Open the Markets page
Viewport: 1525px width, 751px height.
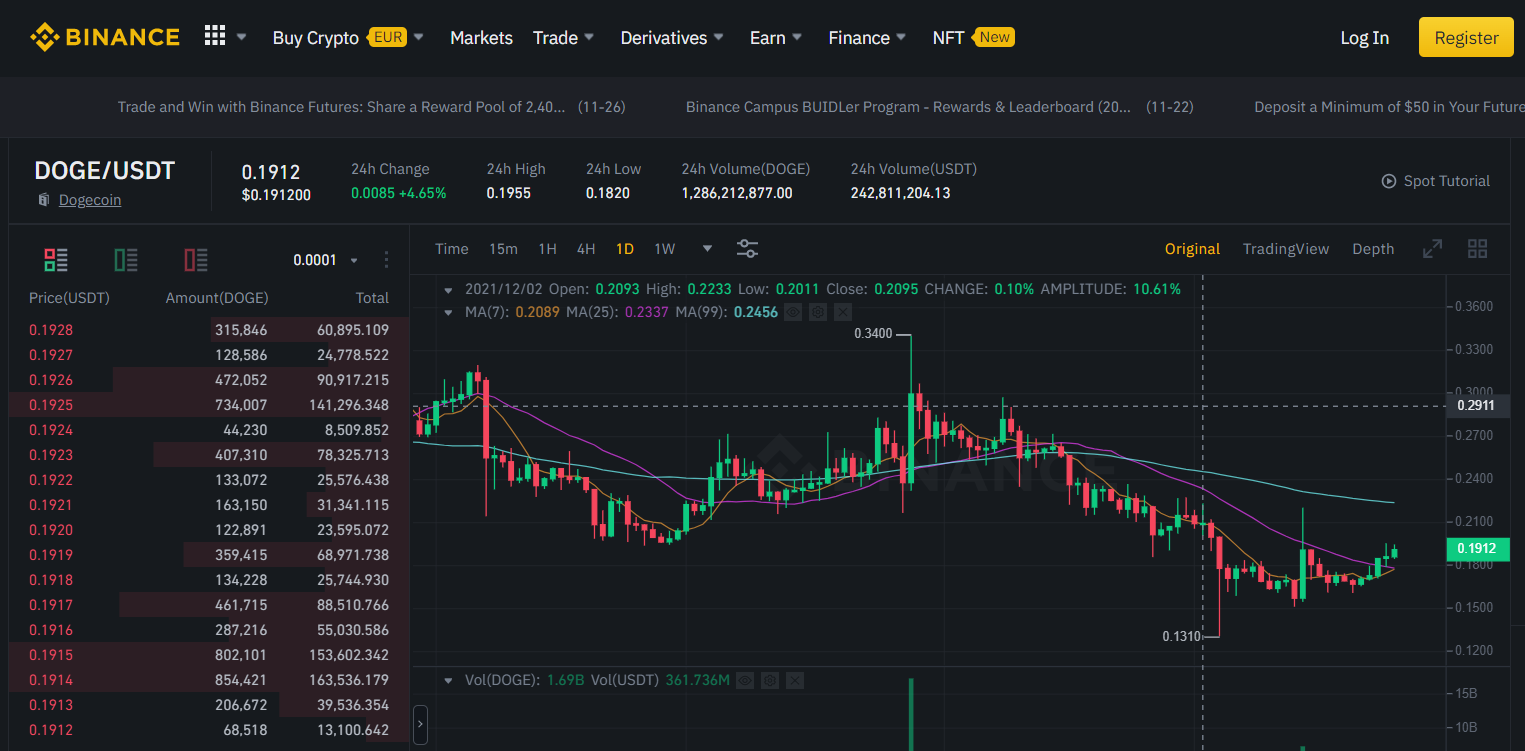(481, 37)
